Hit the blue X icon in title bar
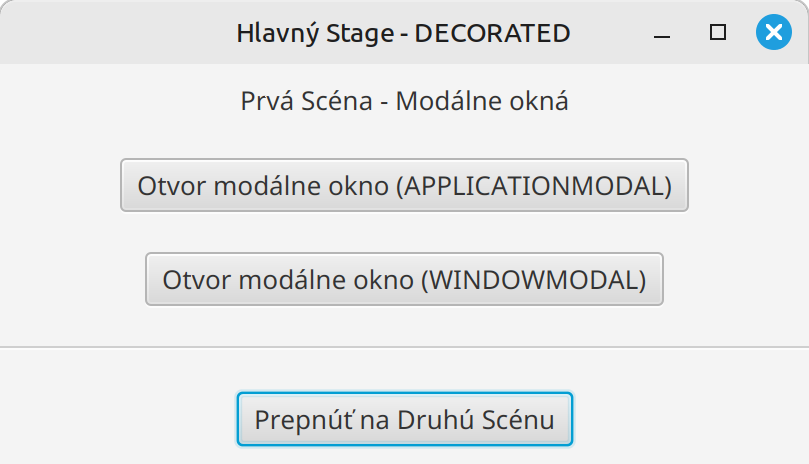Viewport: 809px width, 464px height. coord(772,33)
